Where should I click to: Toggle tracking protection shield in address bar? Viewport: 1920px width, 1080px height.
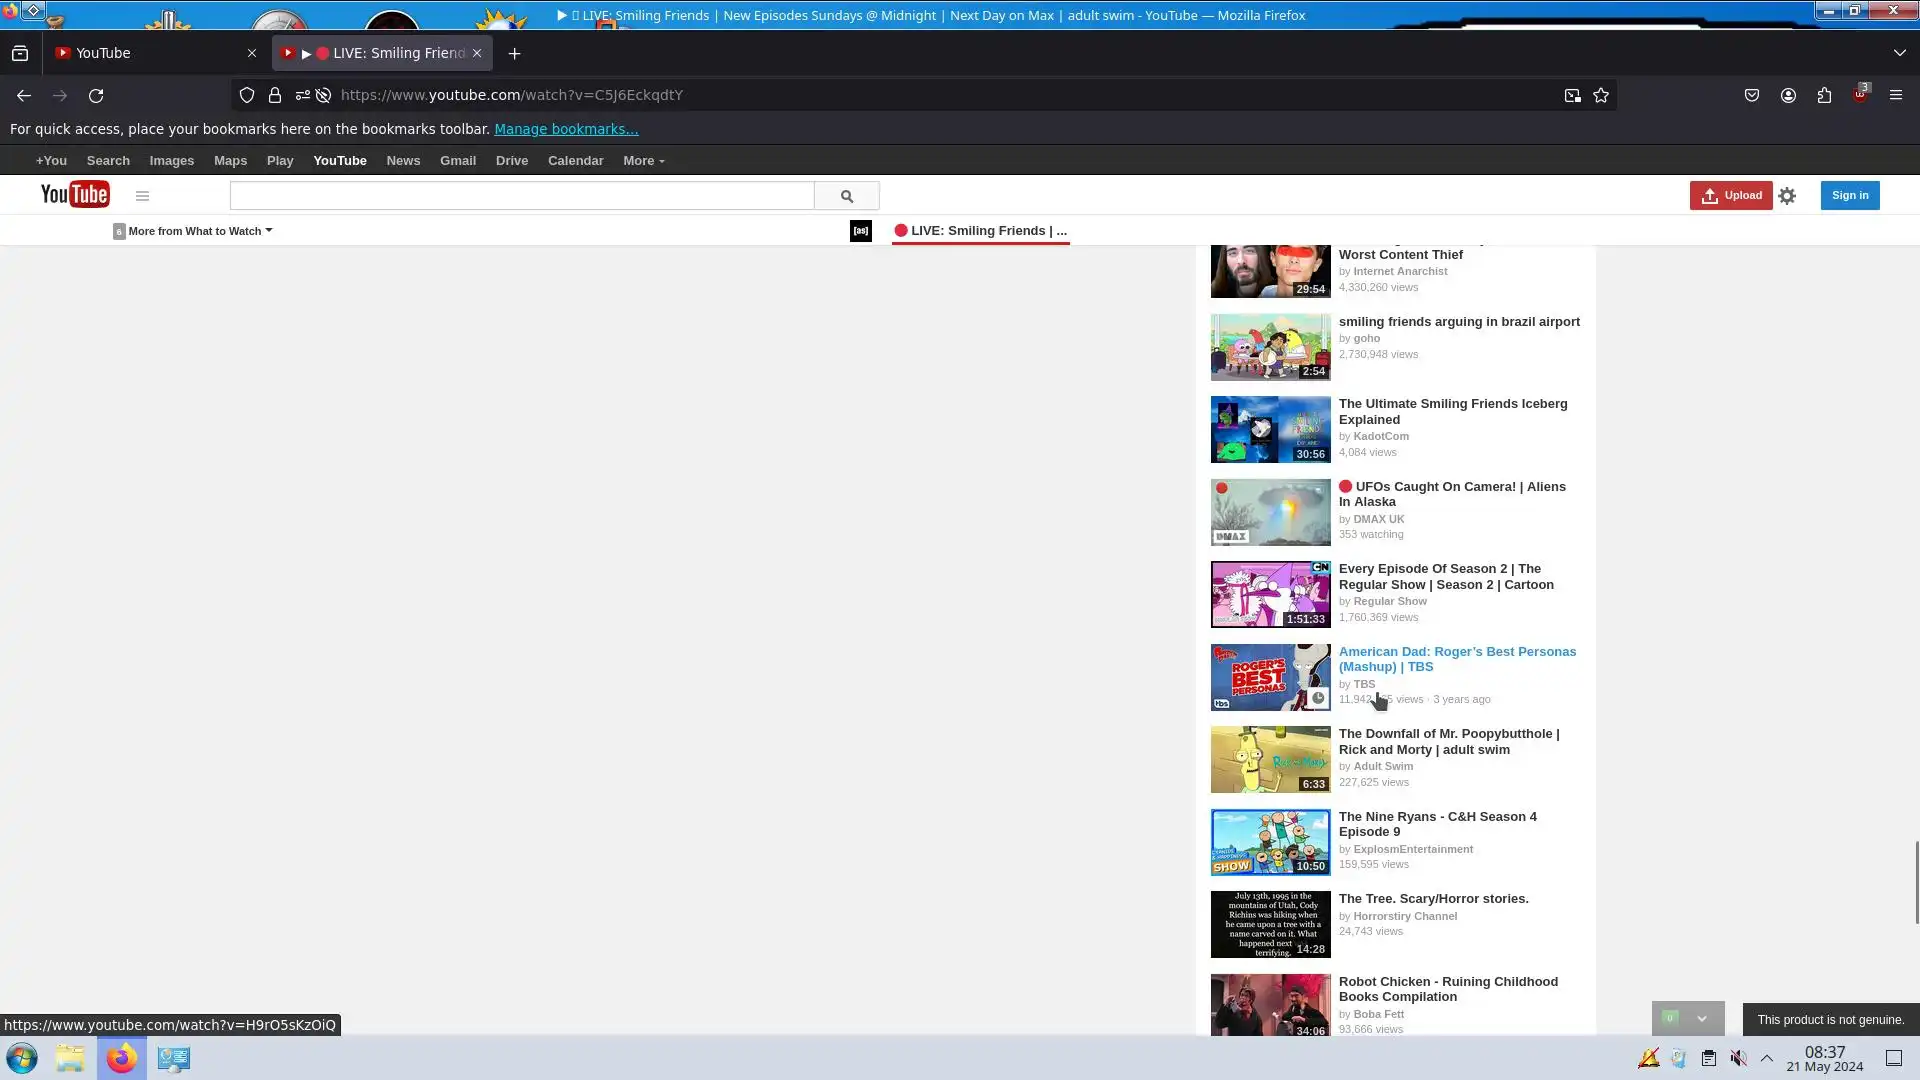tap(246, 95)
